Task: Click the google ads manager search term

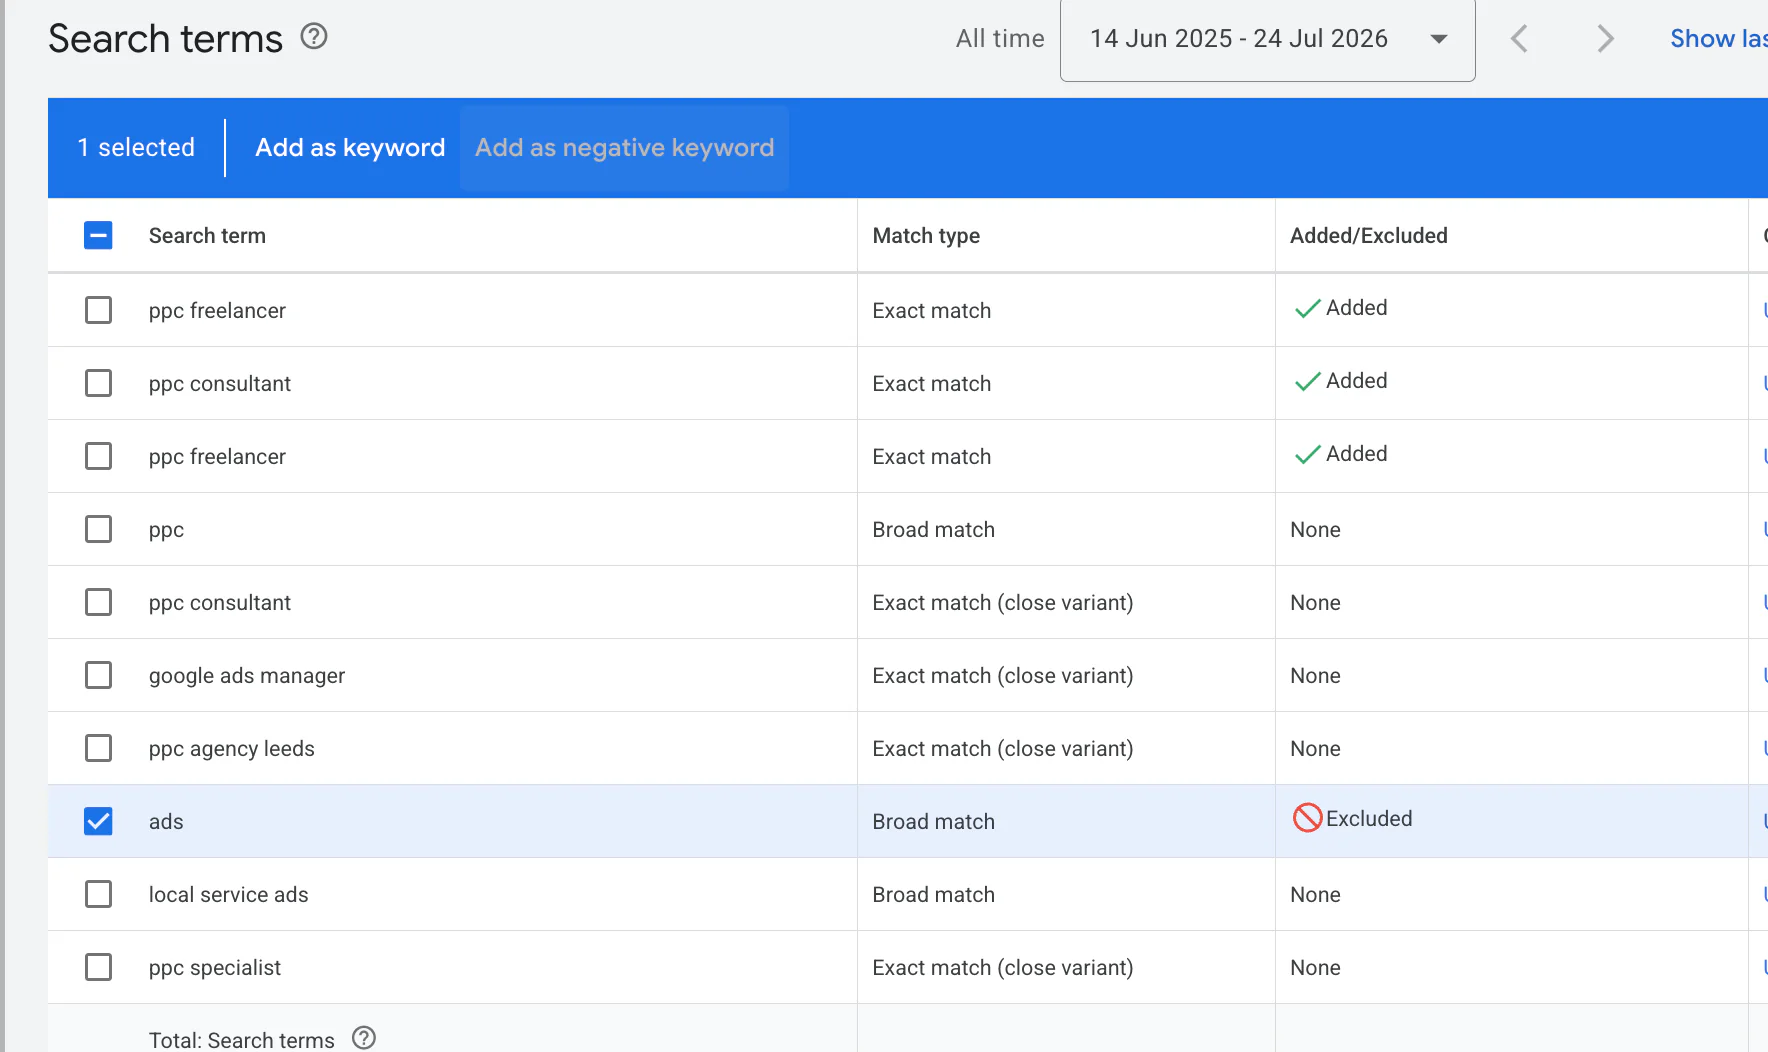Action: pos(247,676)
